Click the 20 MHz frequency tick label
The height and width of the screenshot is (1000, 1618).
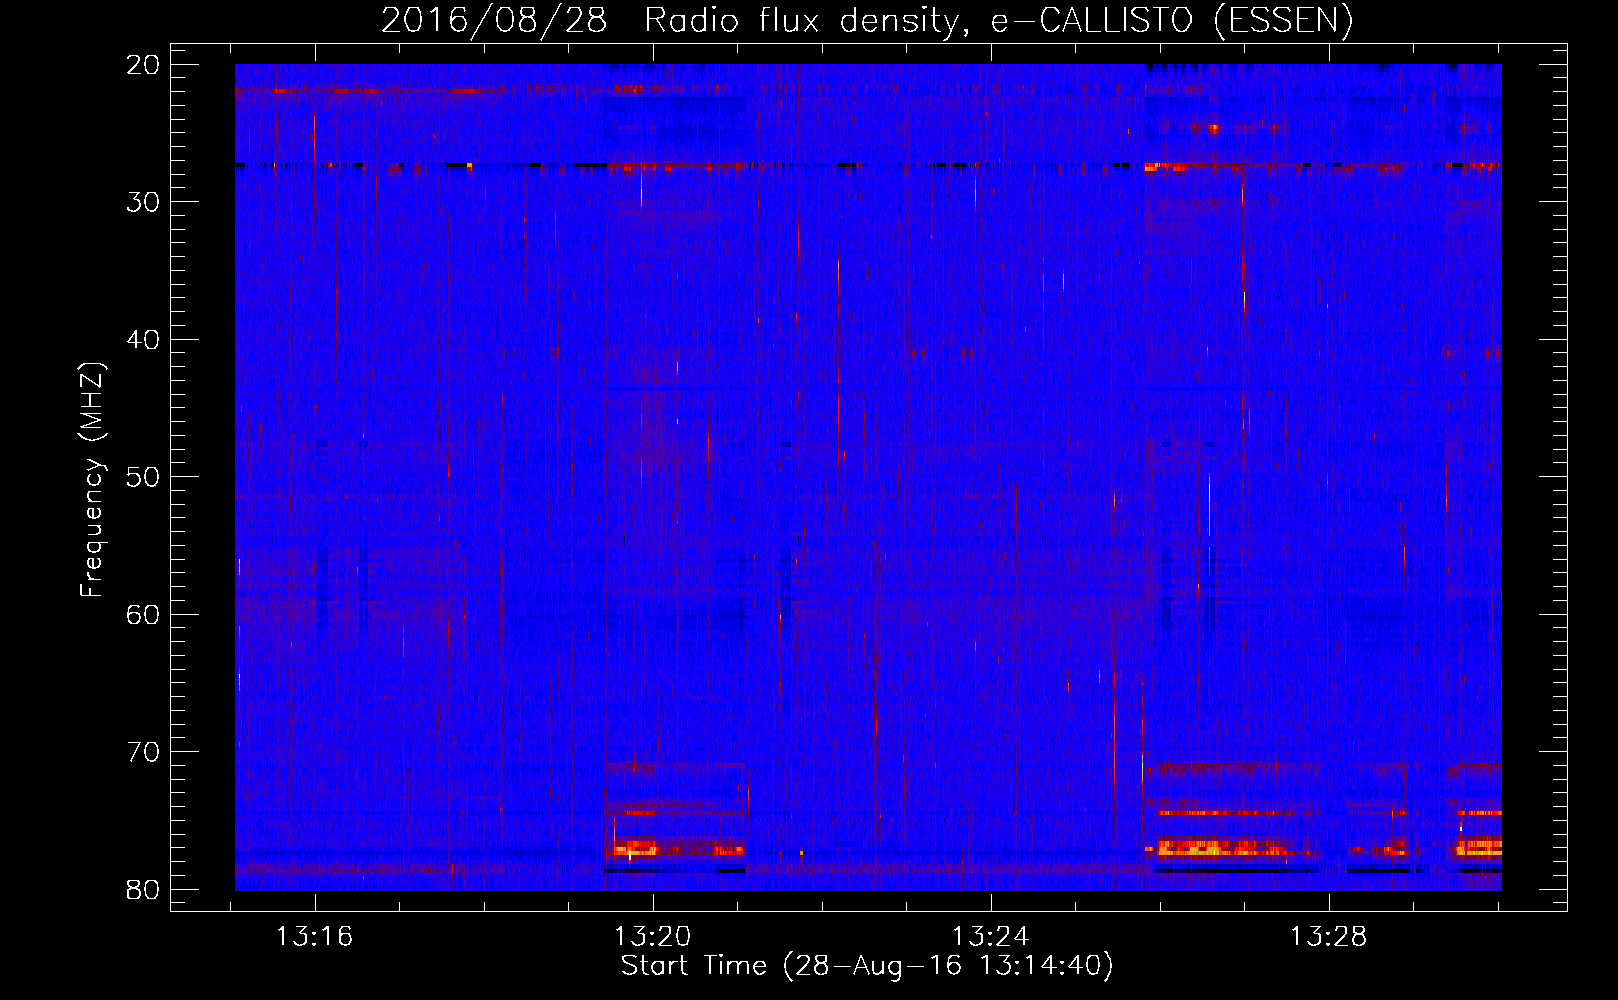point(143,65)
